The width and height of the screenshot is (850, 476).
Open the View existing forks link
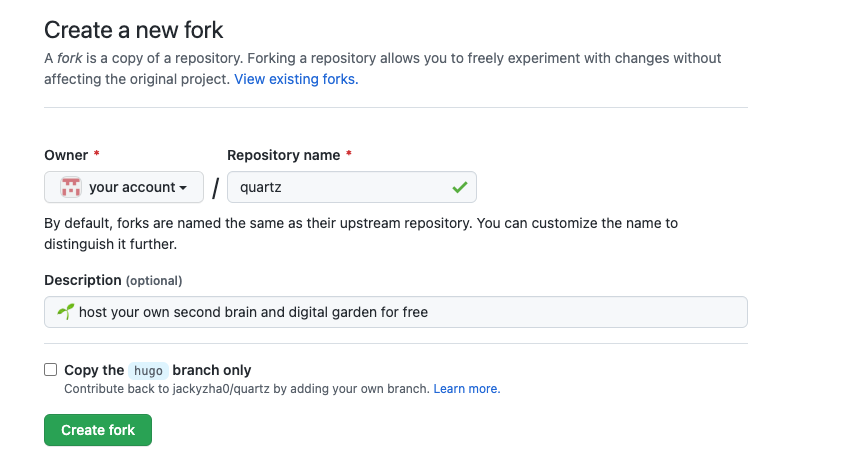295,78
